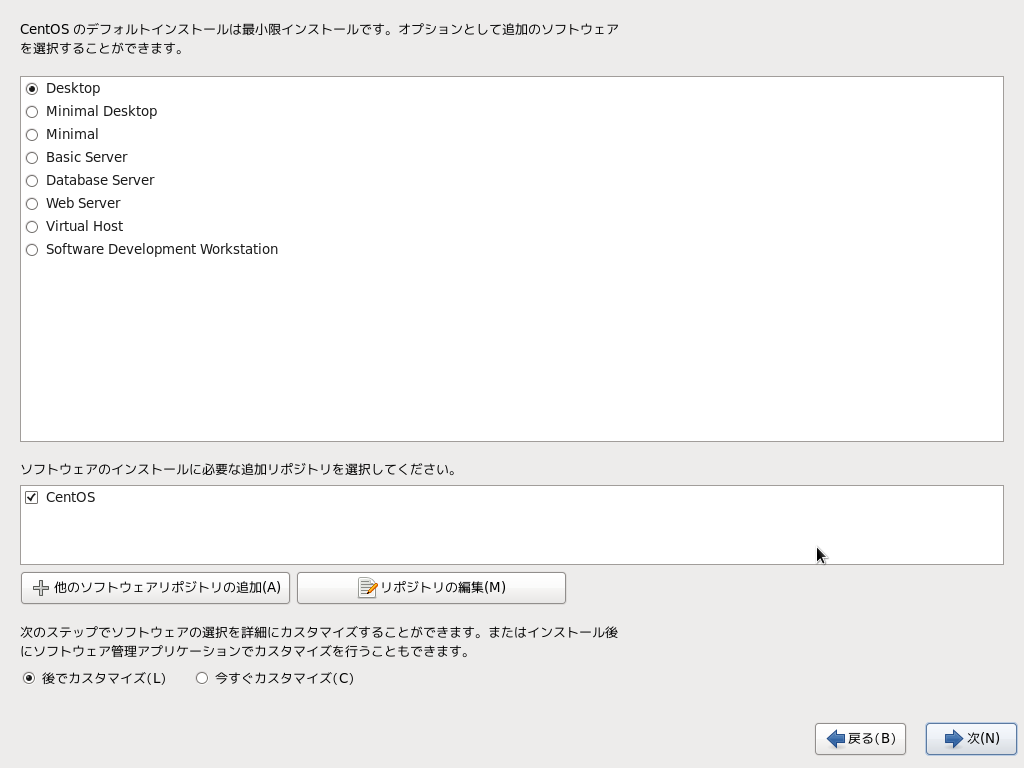Click 他のソフトウェアリポジトリの追加(A) button

(x=155, y=588)
